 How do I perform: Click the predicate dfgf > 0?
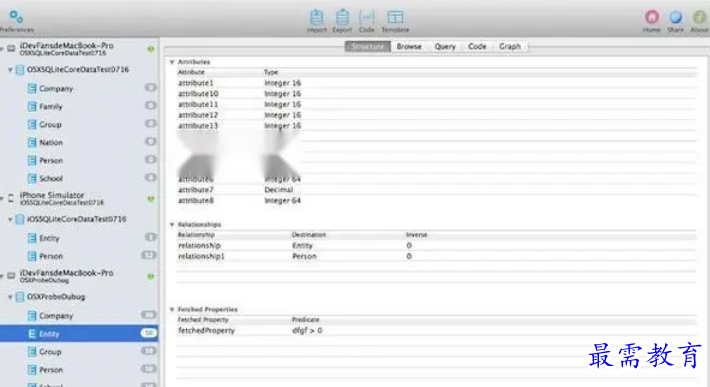click(307, 330)
